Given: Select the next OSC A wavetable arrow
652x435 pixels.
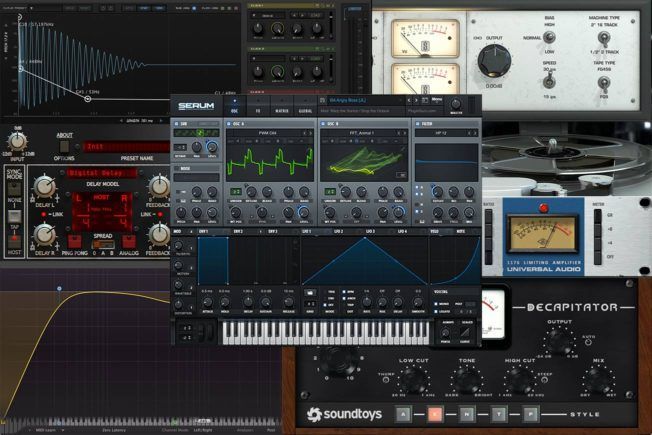Looking at the screenshot, I should click(311, 133).
